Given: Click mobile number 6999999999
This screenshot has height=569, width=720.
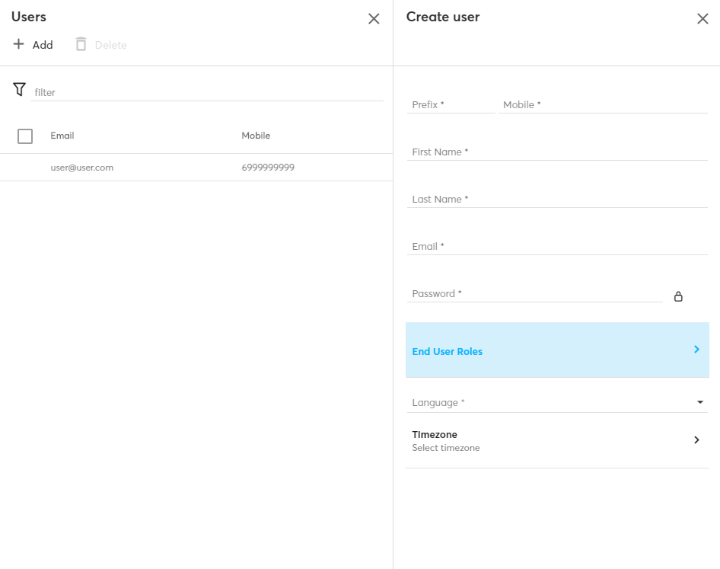Looking at the screenshot, I should pyautogui.click(x=268, y=168).
